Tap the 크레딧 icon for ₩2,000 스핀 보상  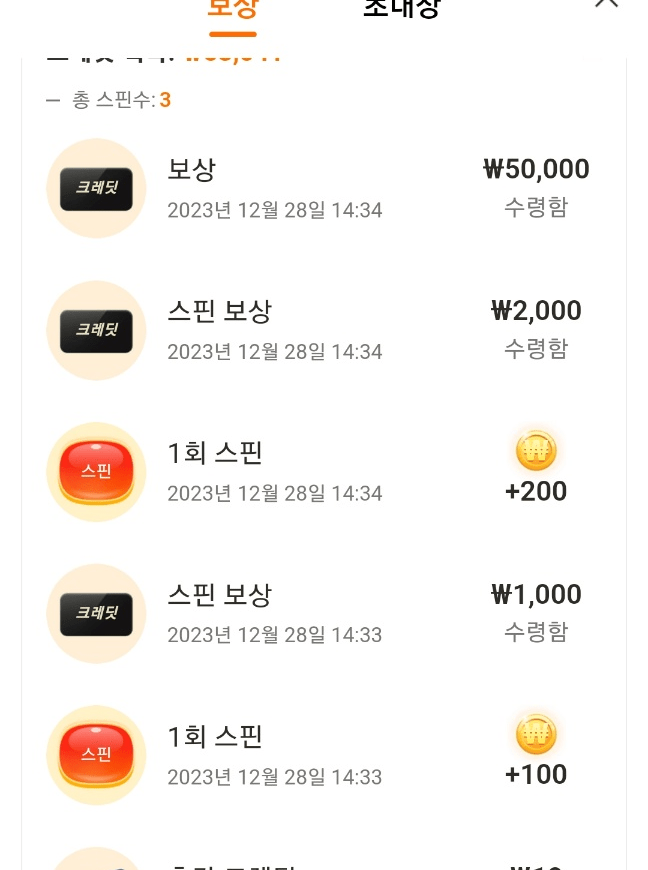[x=96, y=331]
